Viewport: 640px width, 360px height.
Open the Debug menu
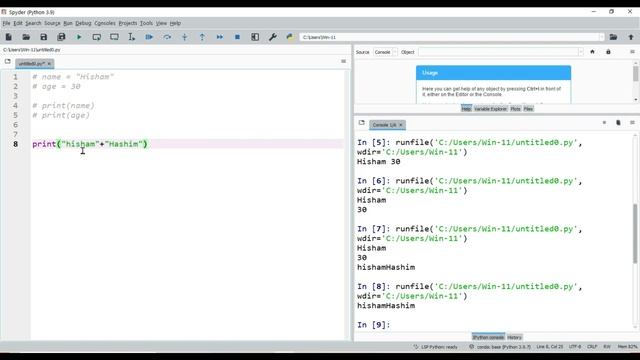pos(83,23)
